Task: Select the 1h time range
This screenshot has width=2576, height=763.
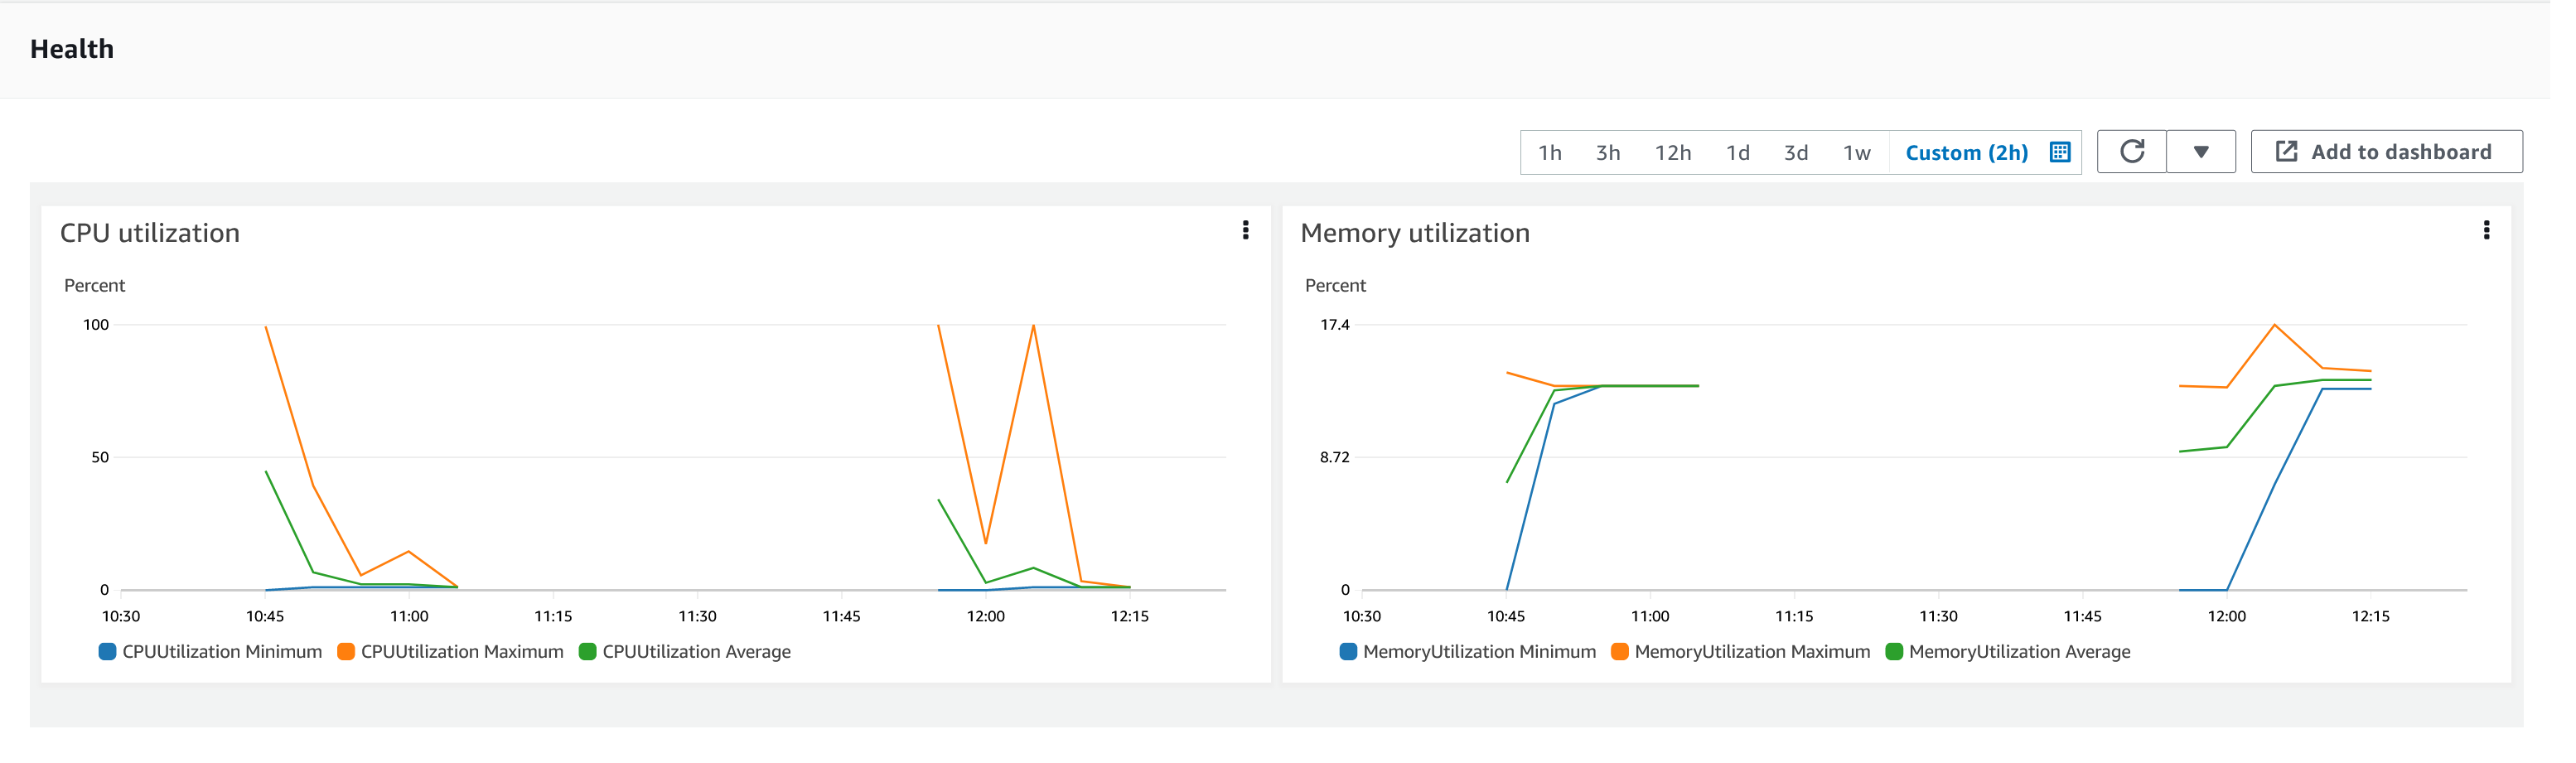Action: (1565, 154)
